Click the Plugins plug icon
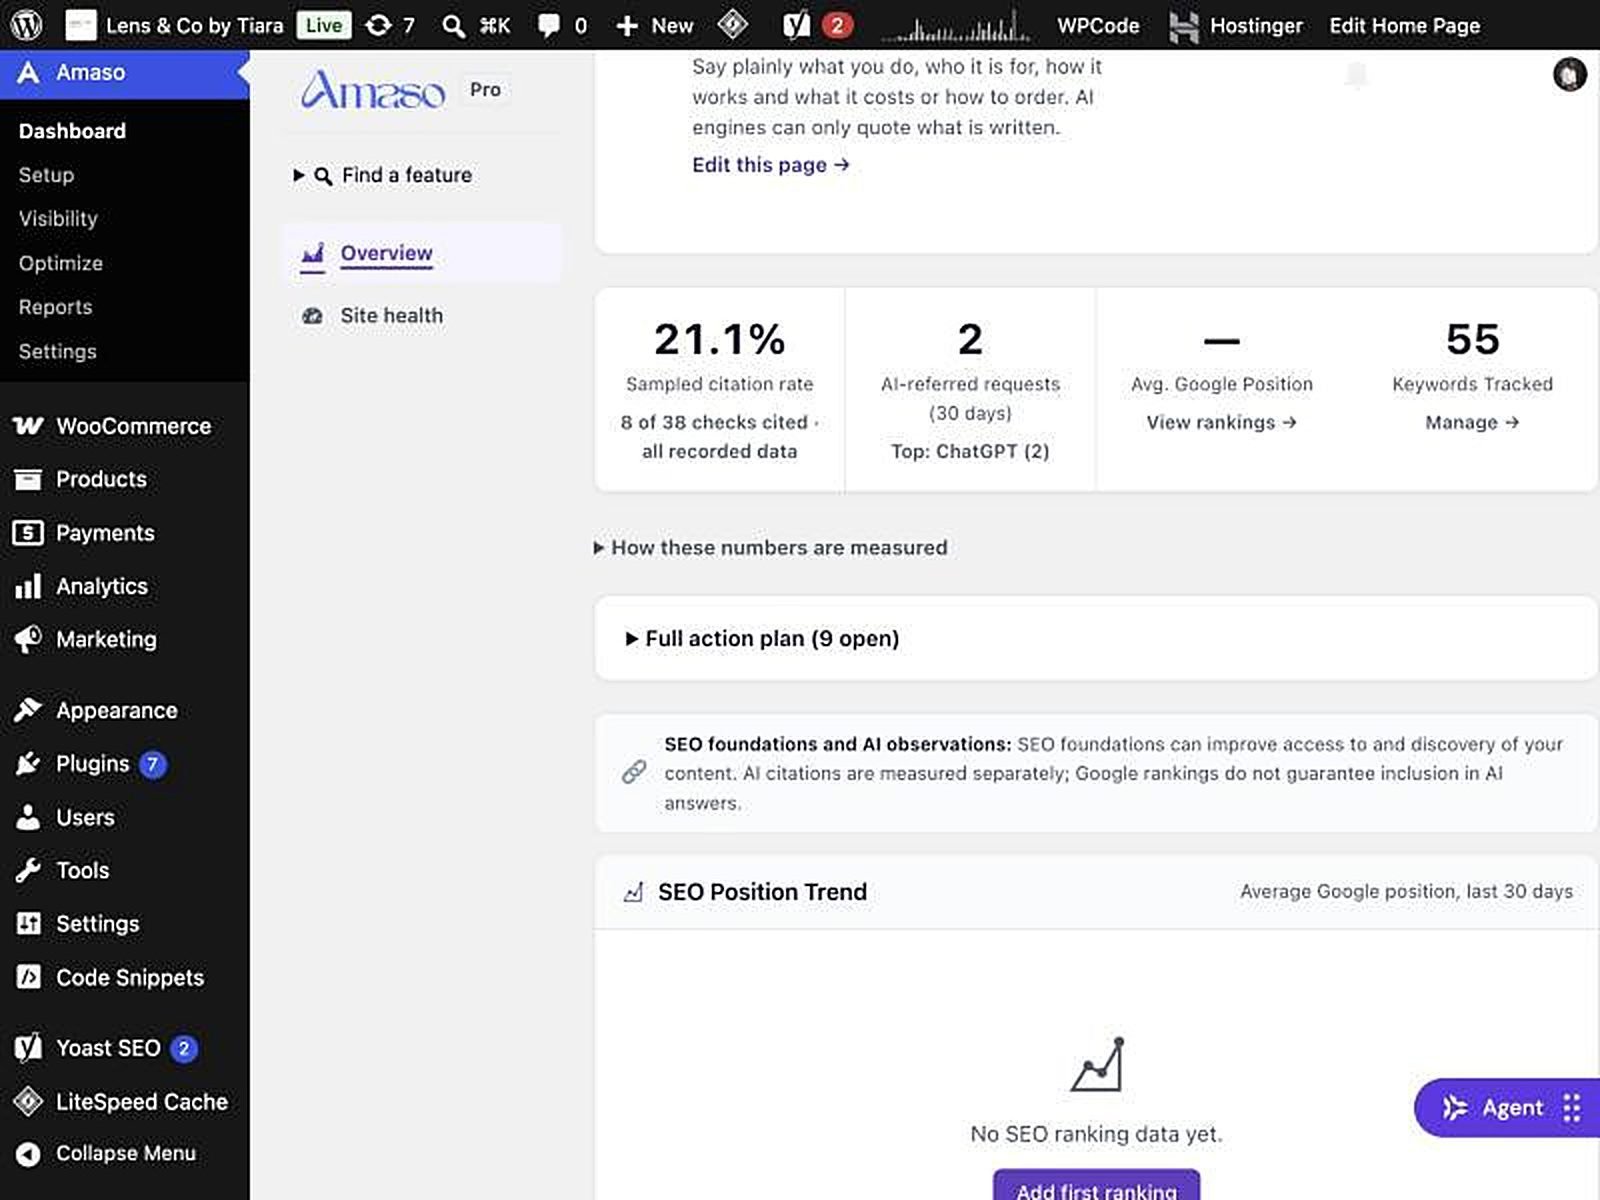The height and width of the screenshot is (1200, 1600). tap(28, 764)
